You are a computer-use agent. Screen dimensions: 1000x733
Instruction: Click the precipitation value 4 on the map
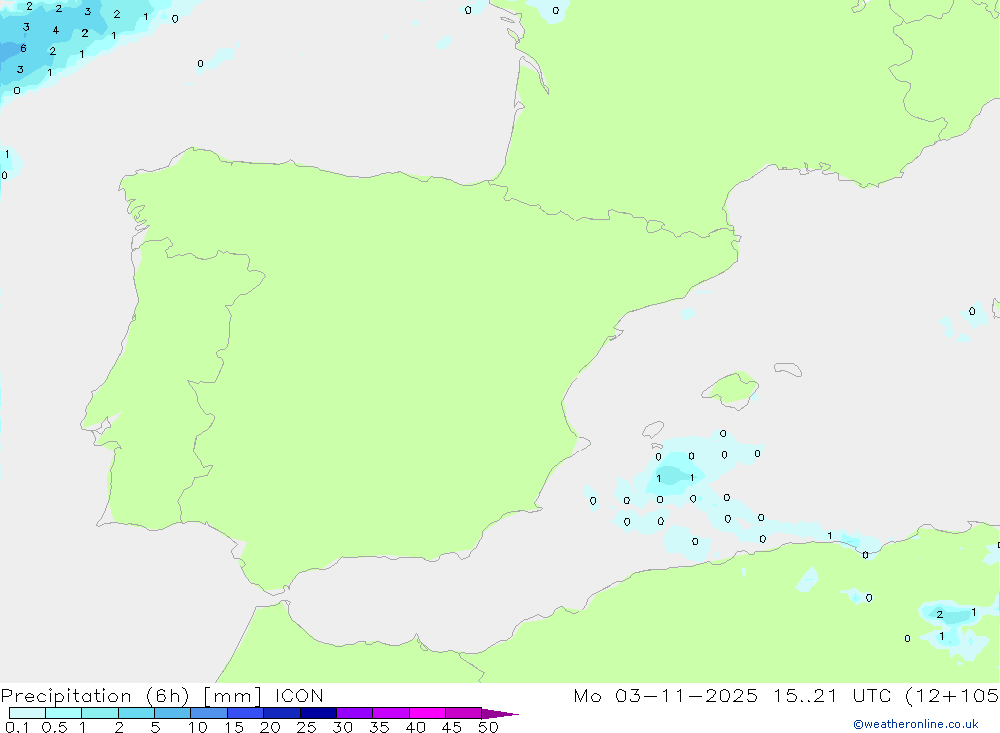click(x=55, y=30)
